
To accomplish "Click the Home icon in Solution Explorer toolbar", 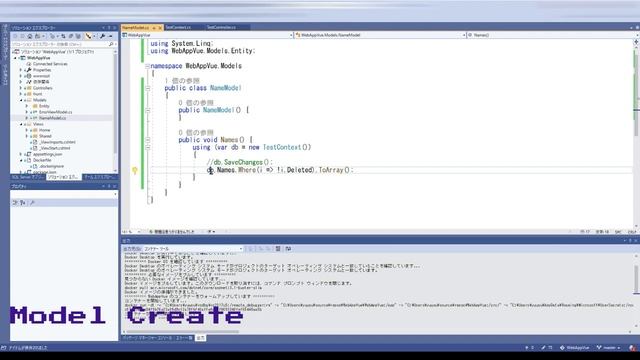I will pyautogui.click(x=30, y=36).
